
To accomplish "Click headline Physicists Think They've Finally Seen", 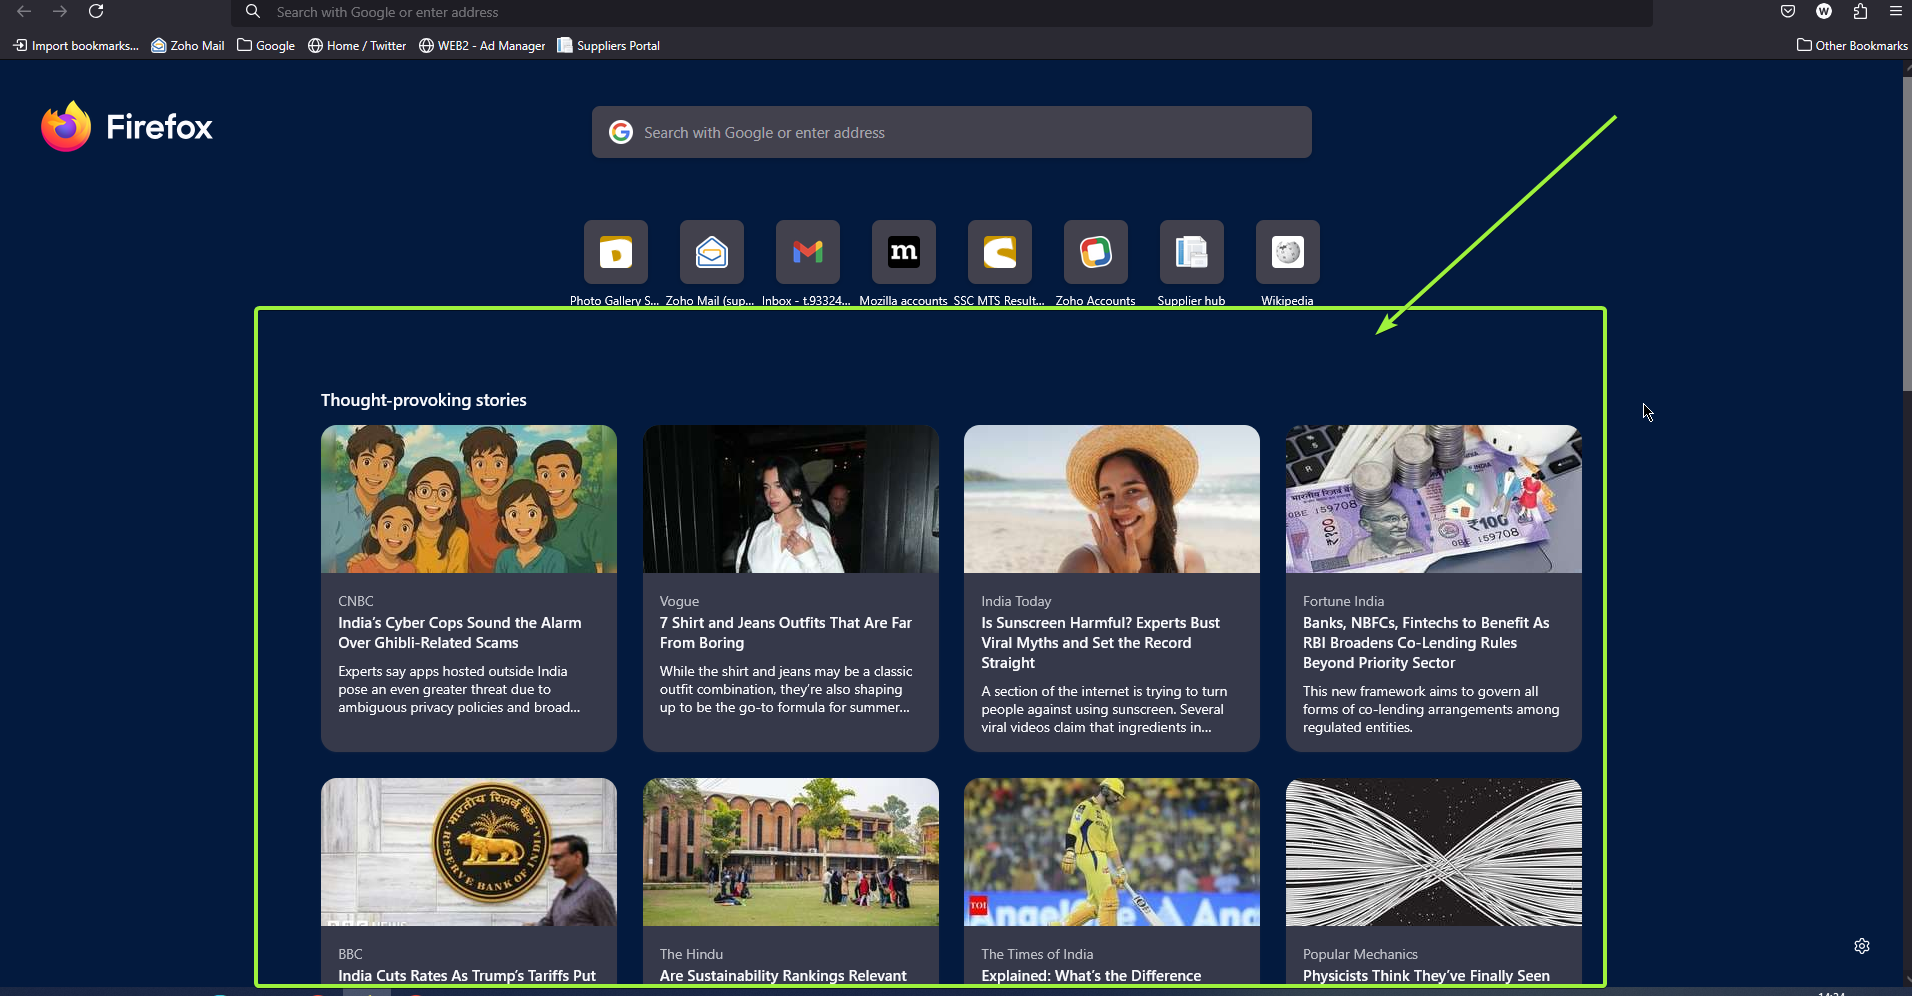I will [1426, 975].
